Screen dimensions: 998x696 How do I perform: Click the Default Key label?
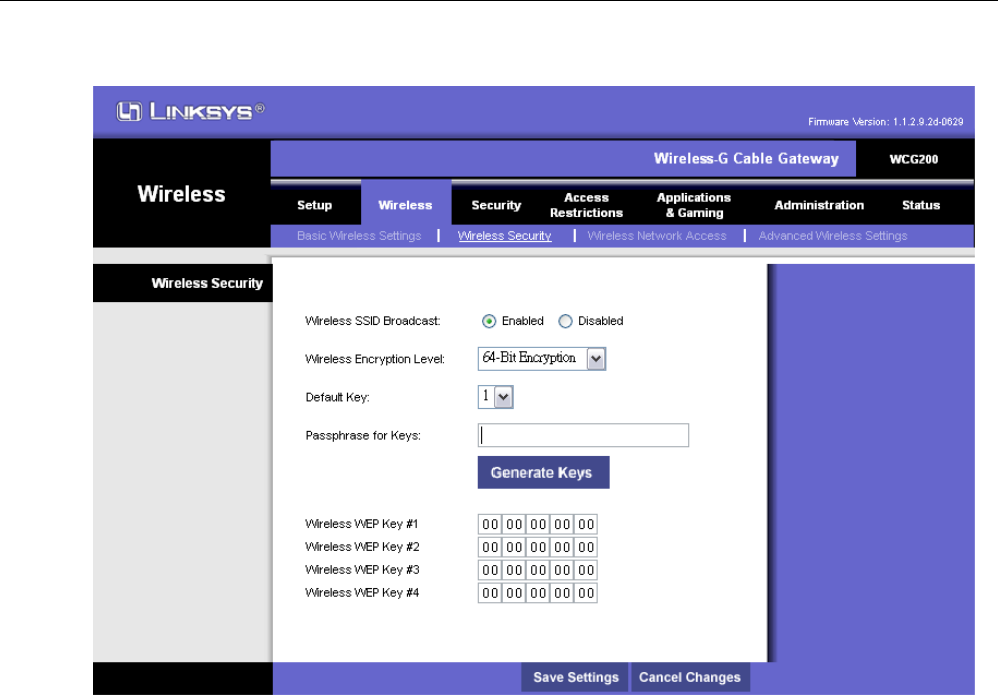(x=337, y=398)
